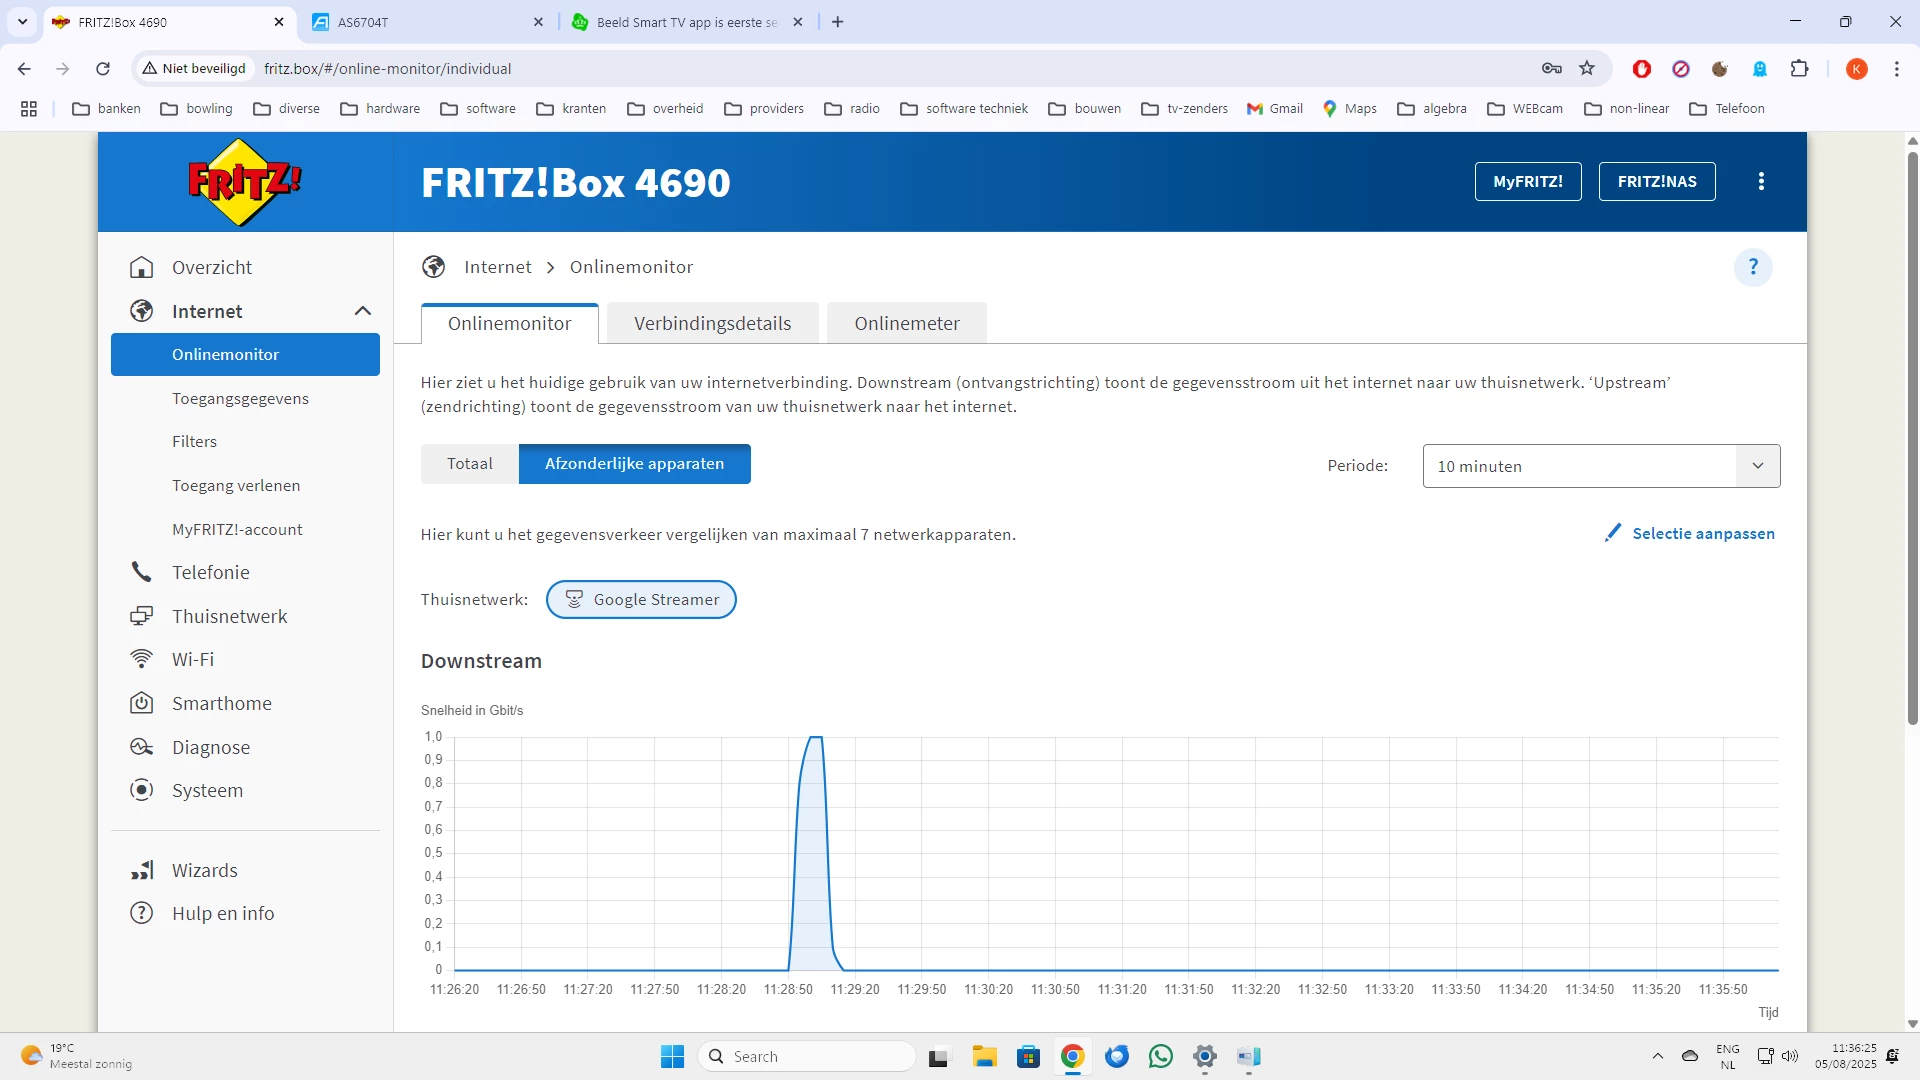Image resolution: width=1920 pixels, height=1080 pixels.
Task: Open the three-dot menu in FRITZ!Box header
Action: click(x=1761, y=181)
